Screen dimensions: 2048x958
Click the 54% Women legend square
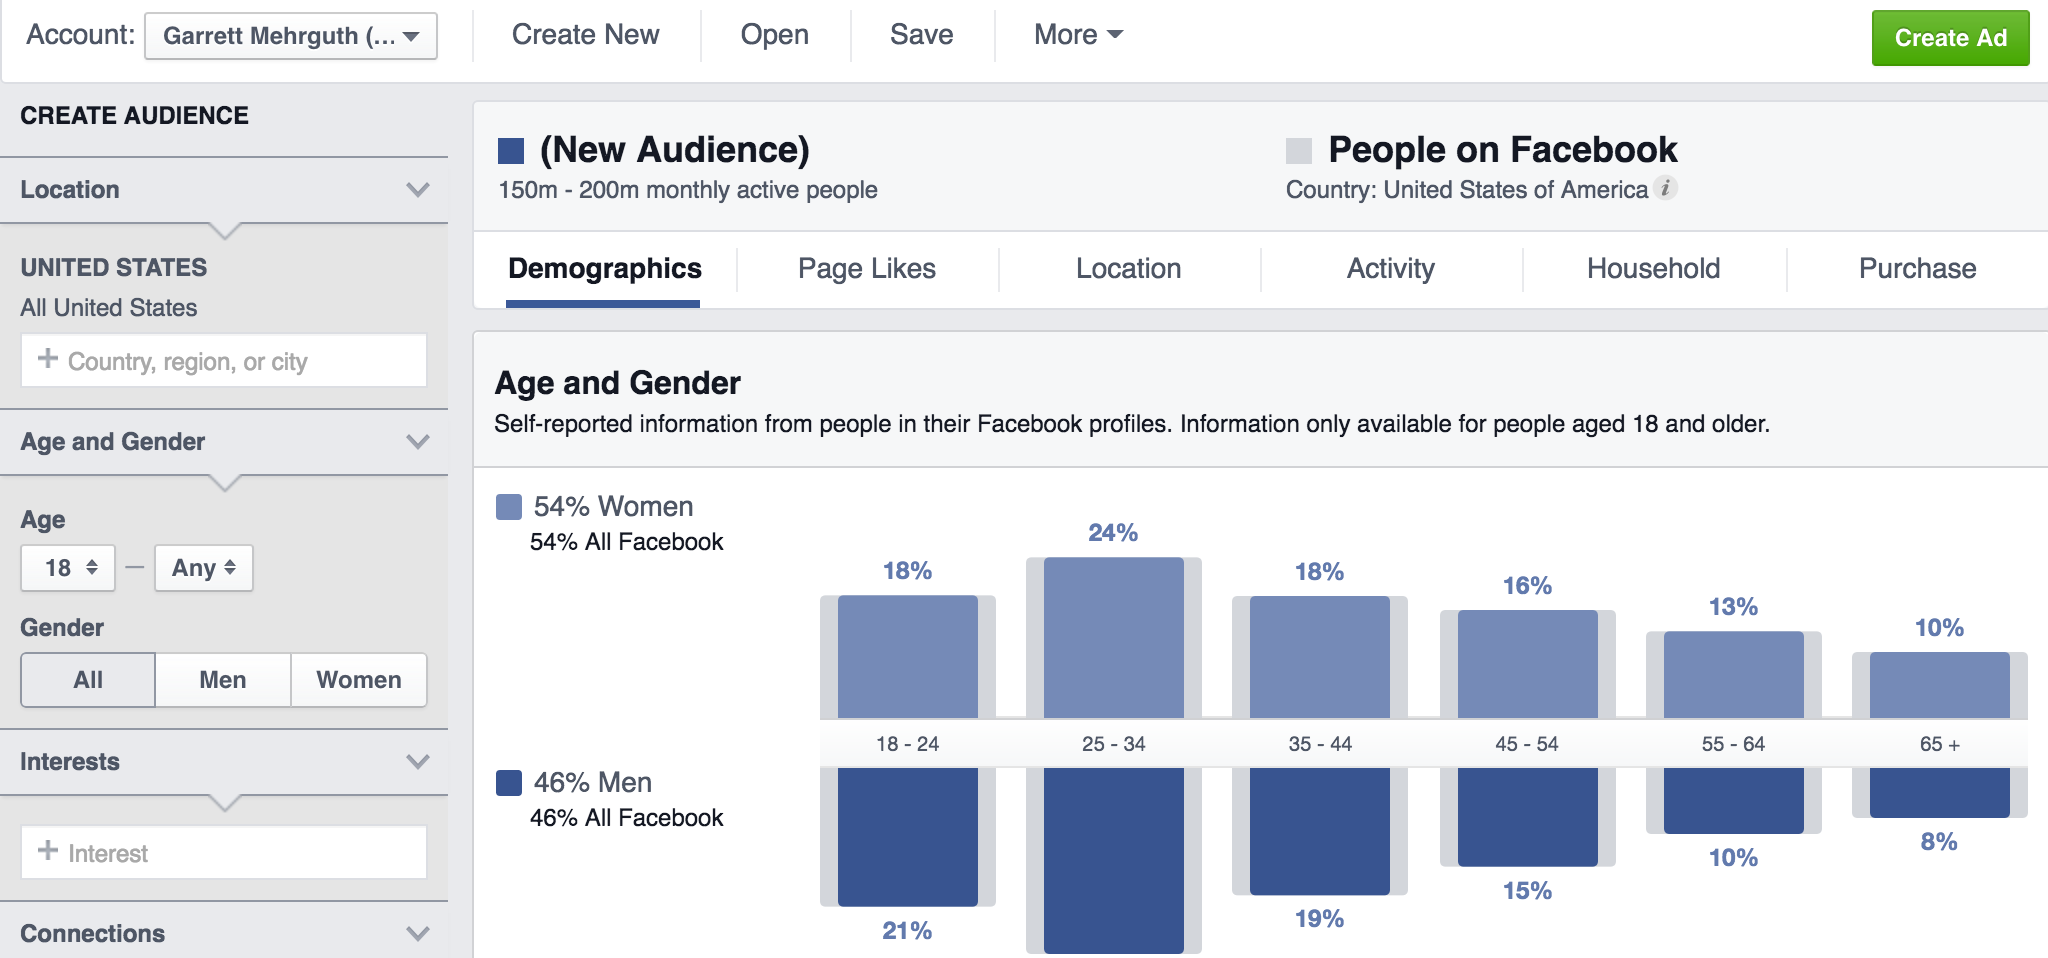coord(509,507)
